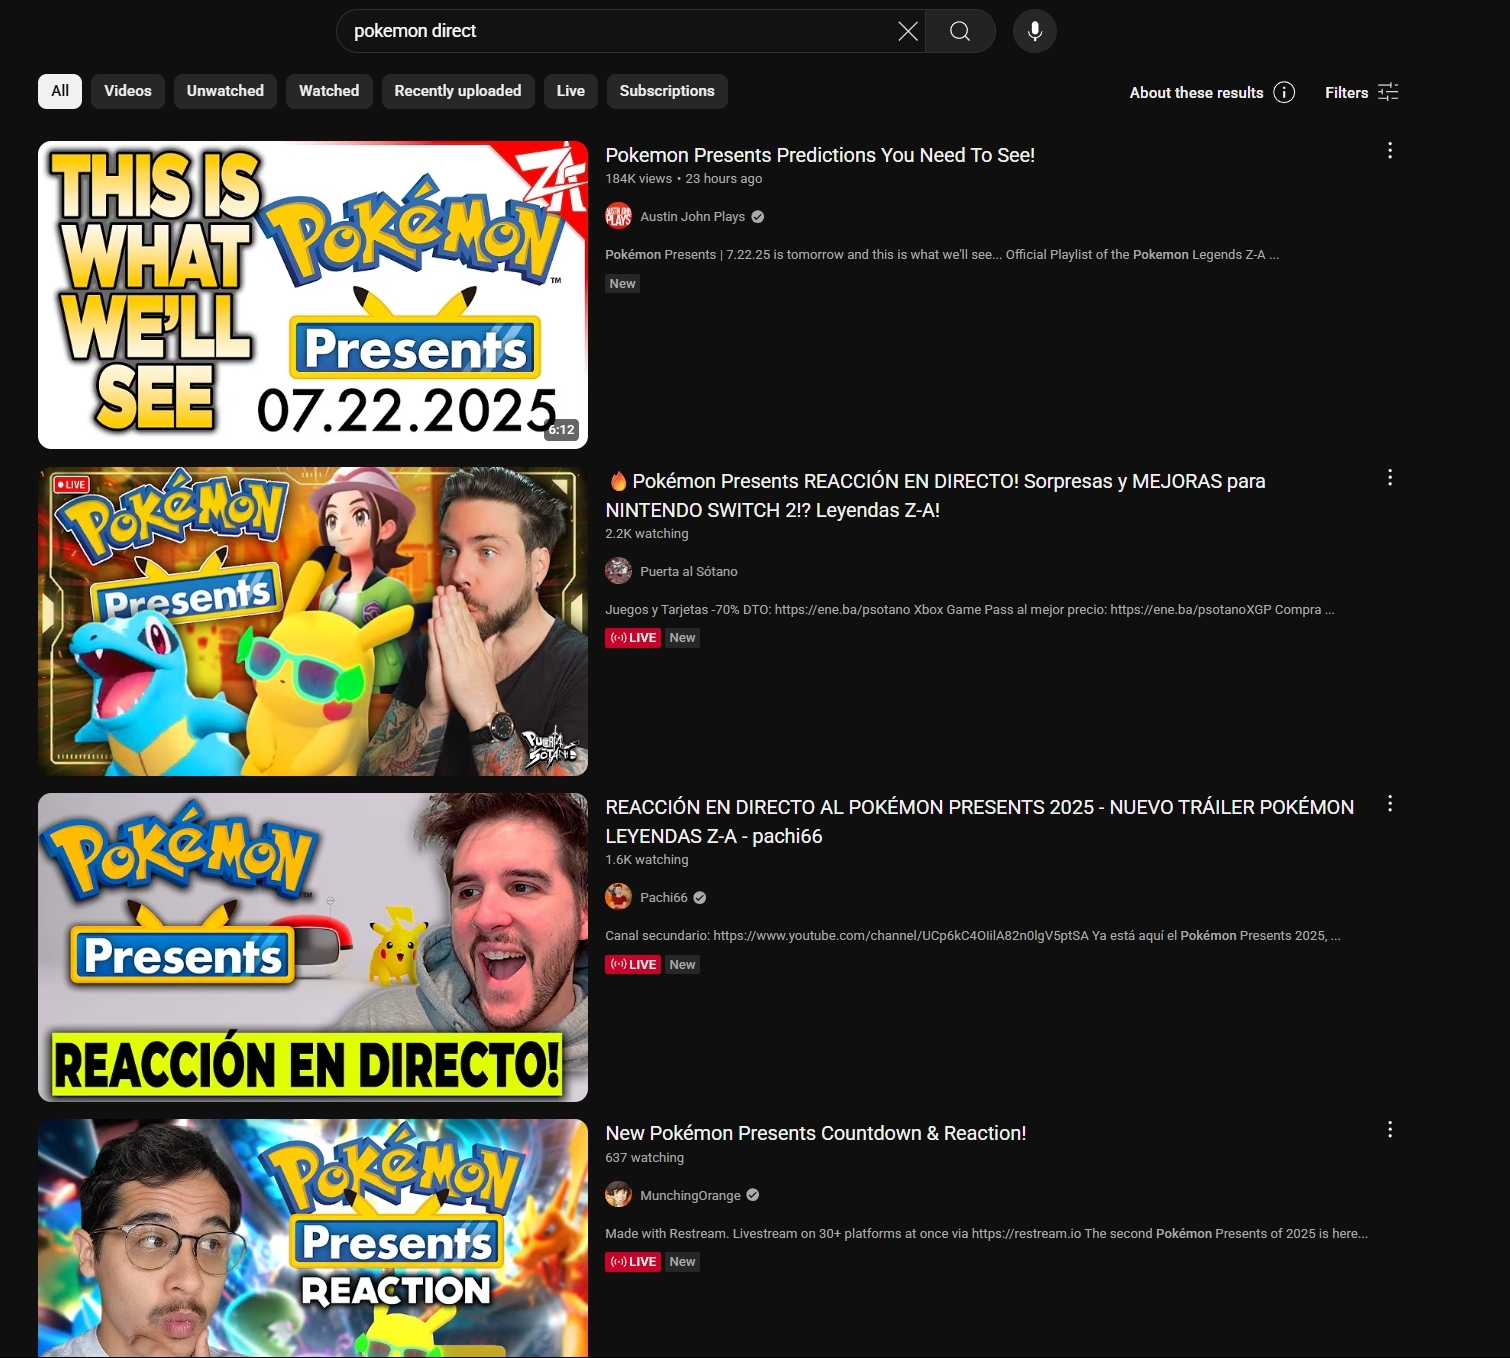Click LIVE badge under Pachi66 description

tap(633, 965)
